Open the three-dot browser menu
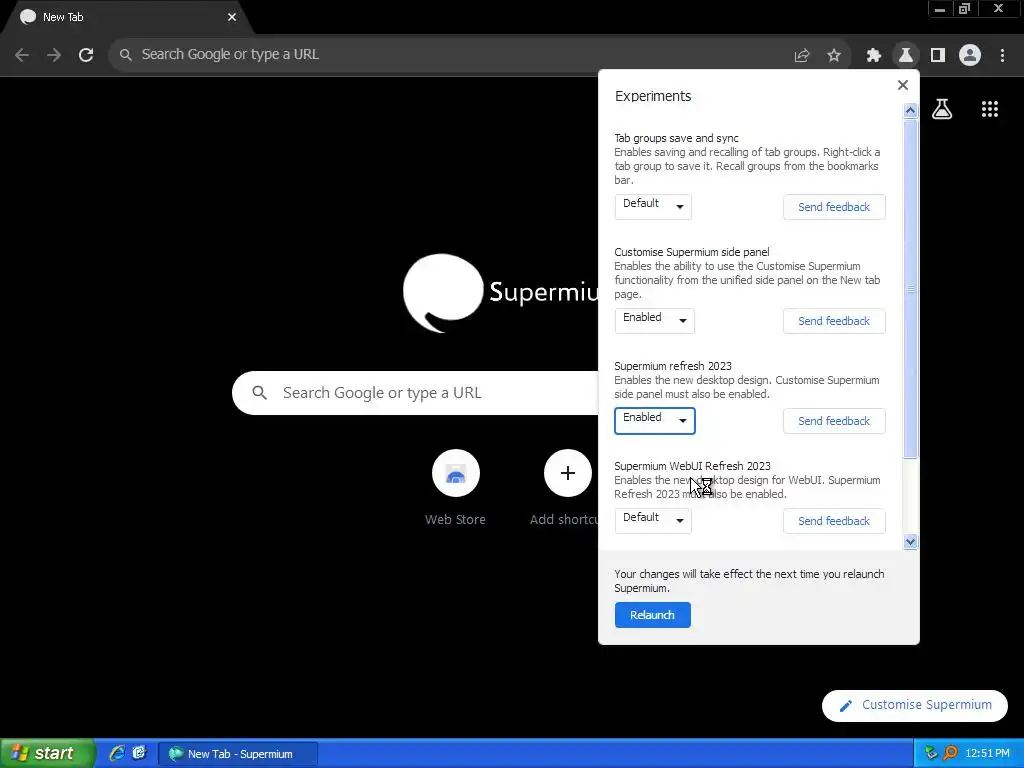This screenshot has height=768, width=1024. (1002, 56)
